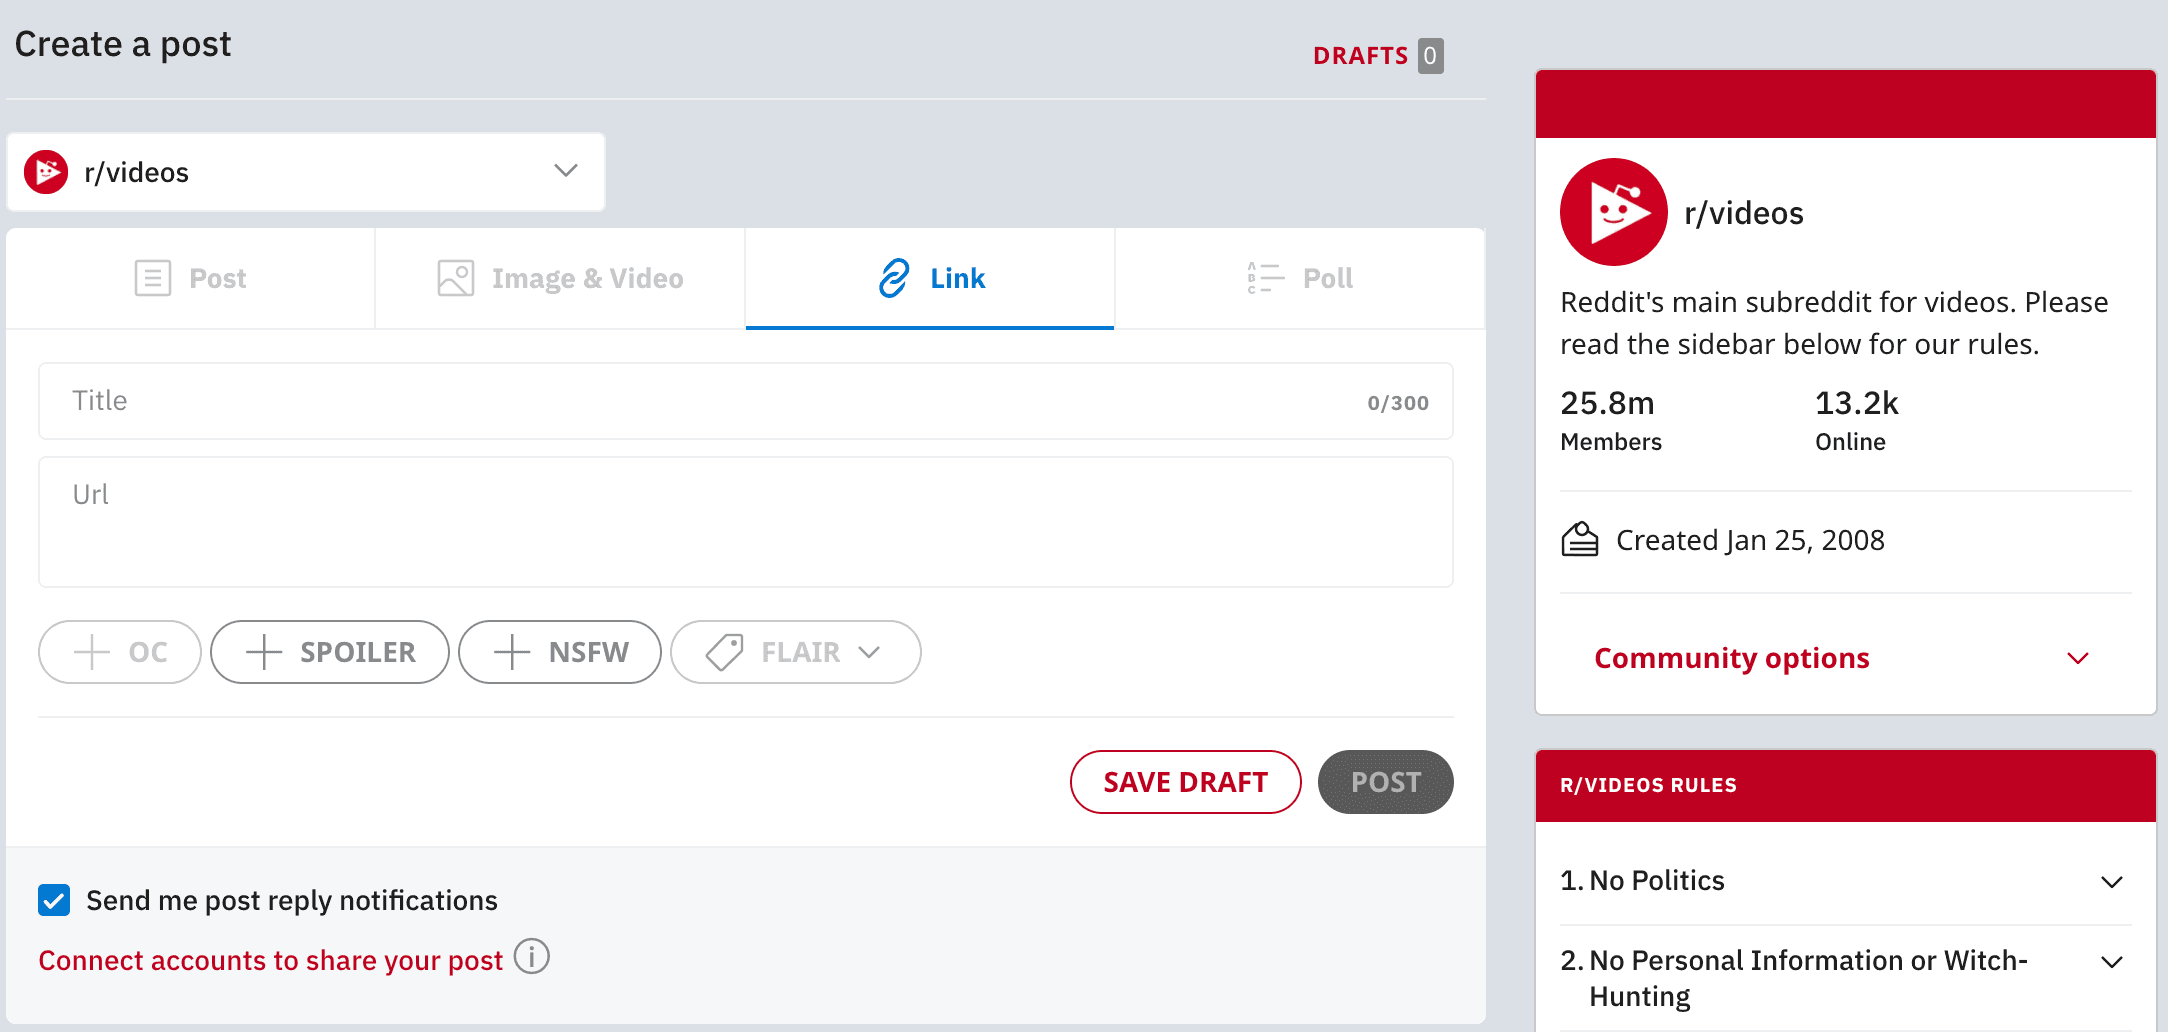Open the FLAIR dropdown
2168x1032 pixels.
pos(796,652)
